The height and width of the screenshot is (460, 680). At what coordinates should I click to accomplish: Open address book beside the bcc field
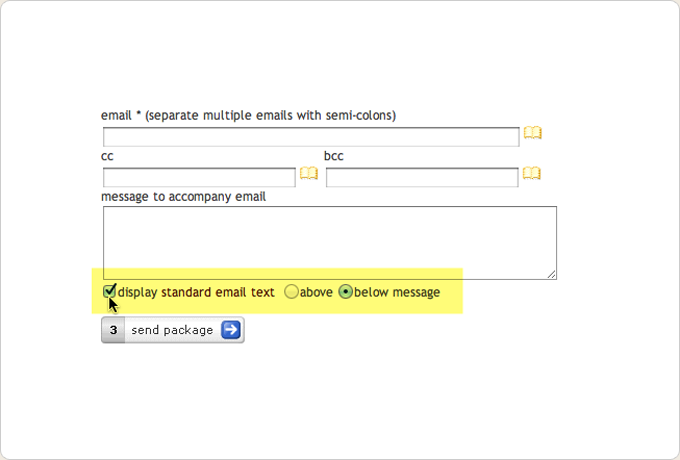[x=532, y=173]
